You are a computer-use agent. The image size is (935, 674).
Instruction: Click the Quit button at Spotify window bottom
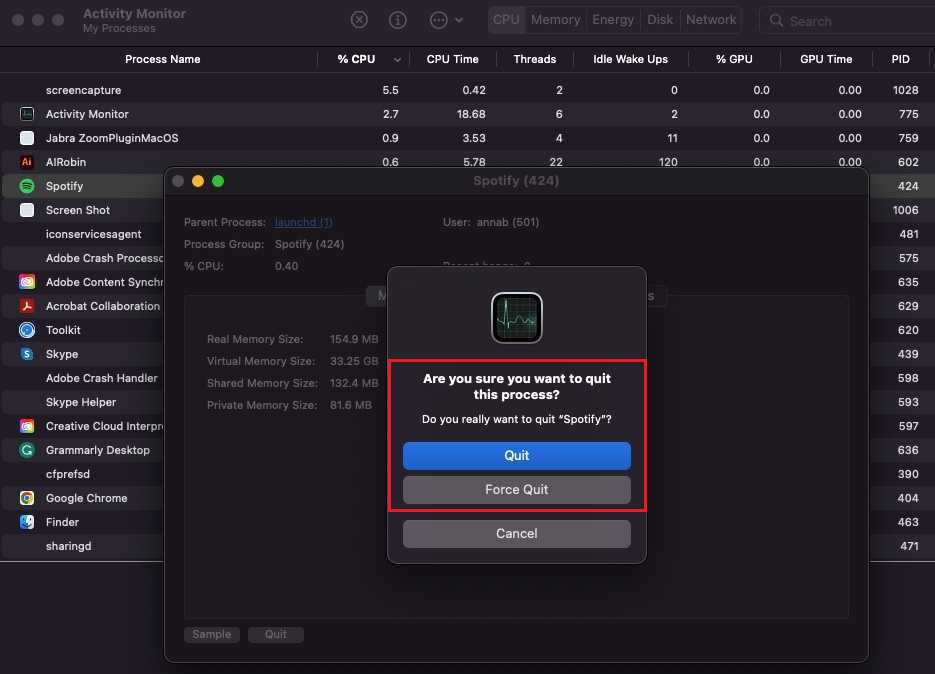pyautogui.click(x=275, y=635)
